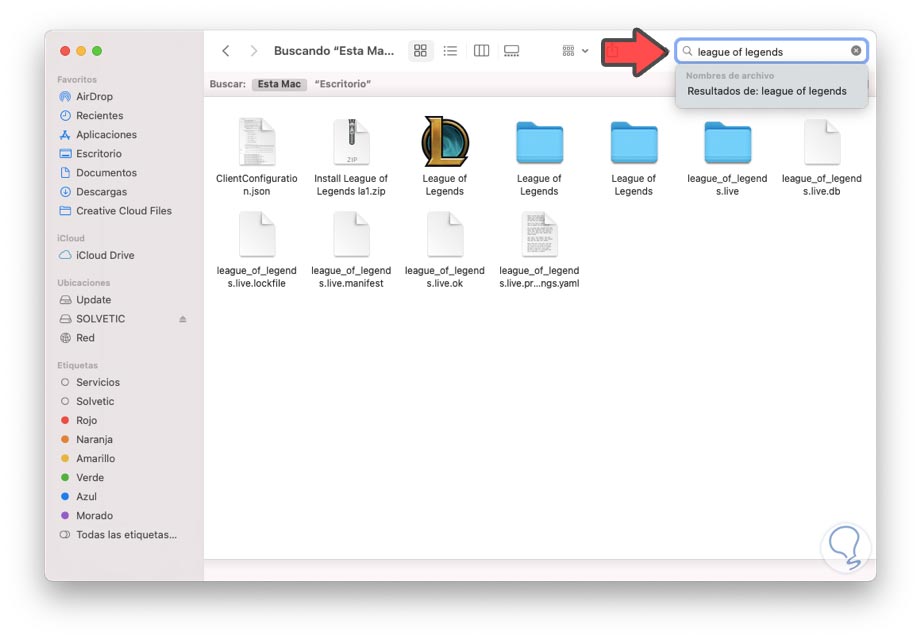Viewport: 921px width, 640px height.
Task: Open the group-by options dropdown
Action: [x=575, y=51]
